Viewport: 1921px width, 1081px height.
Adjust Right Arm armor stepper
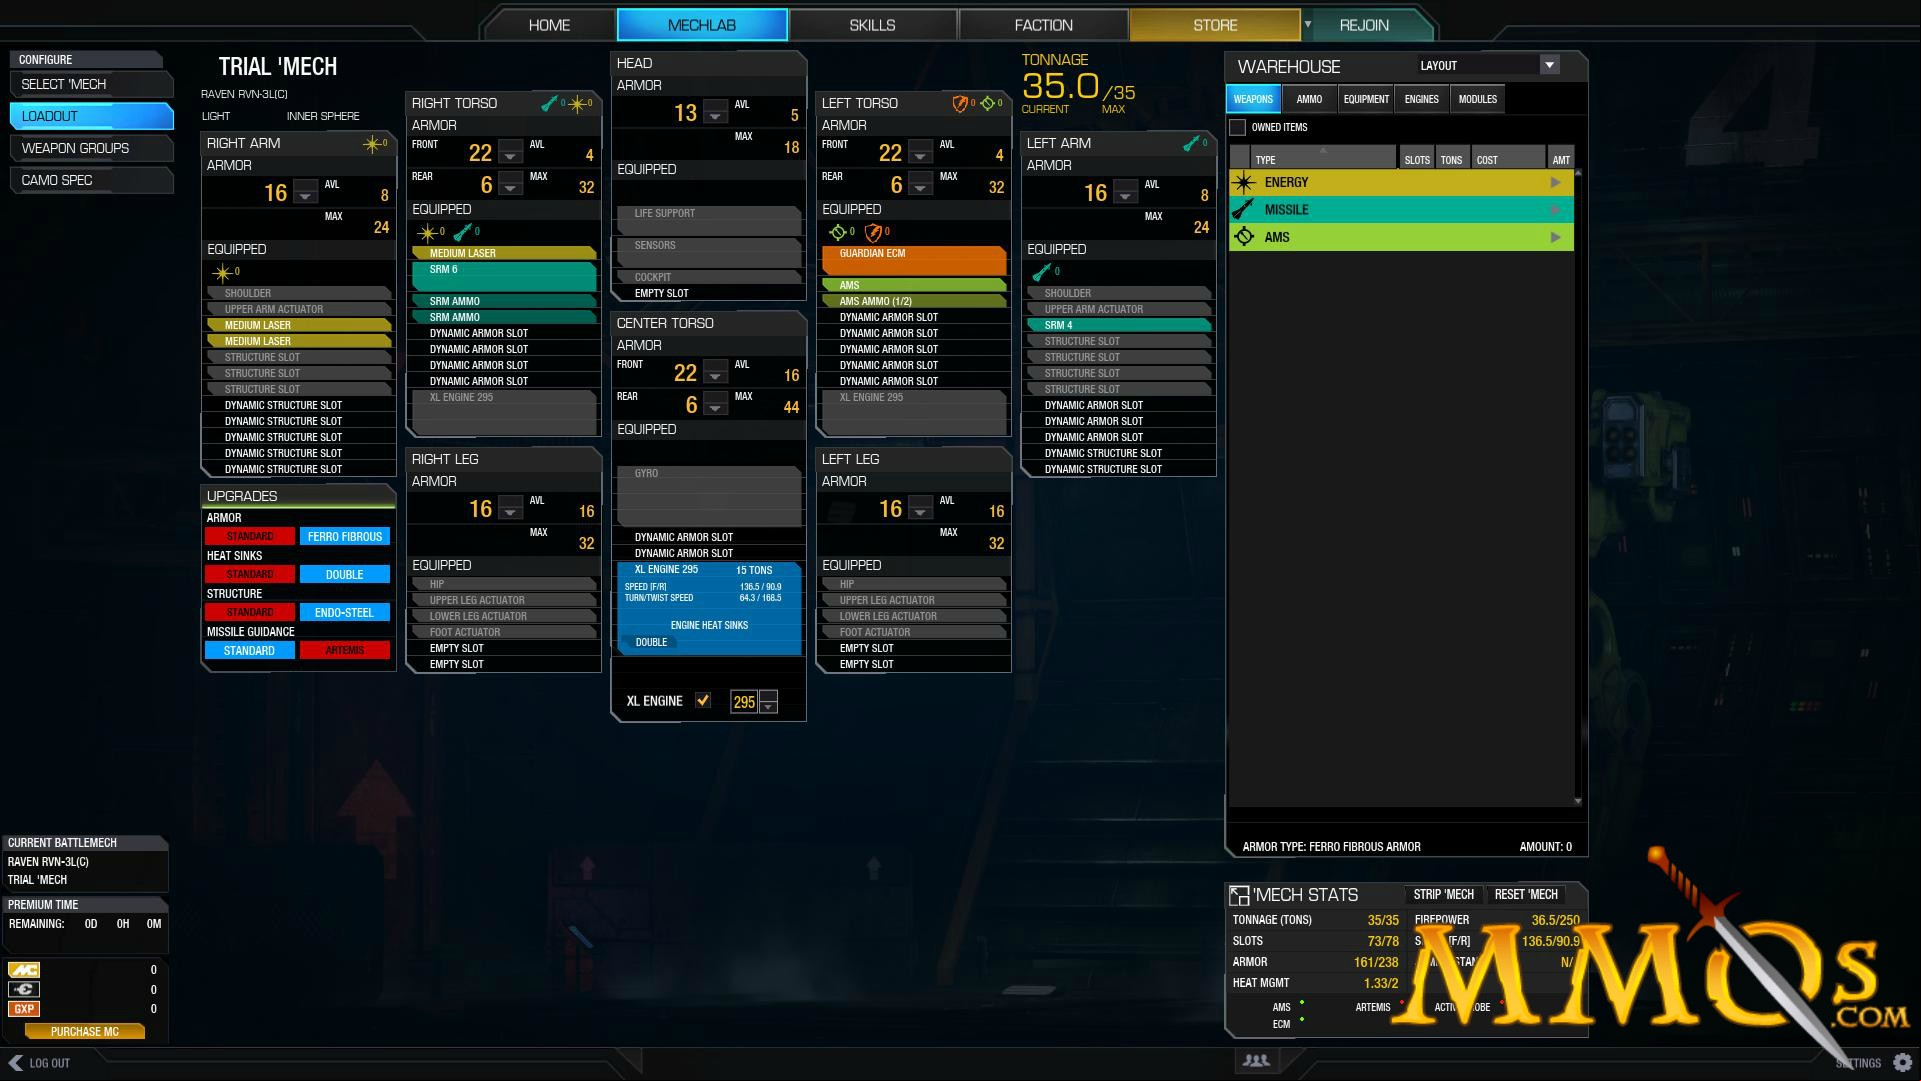(x=306, y=192)
